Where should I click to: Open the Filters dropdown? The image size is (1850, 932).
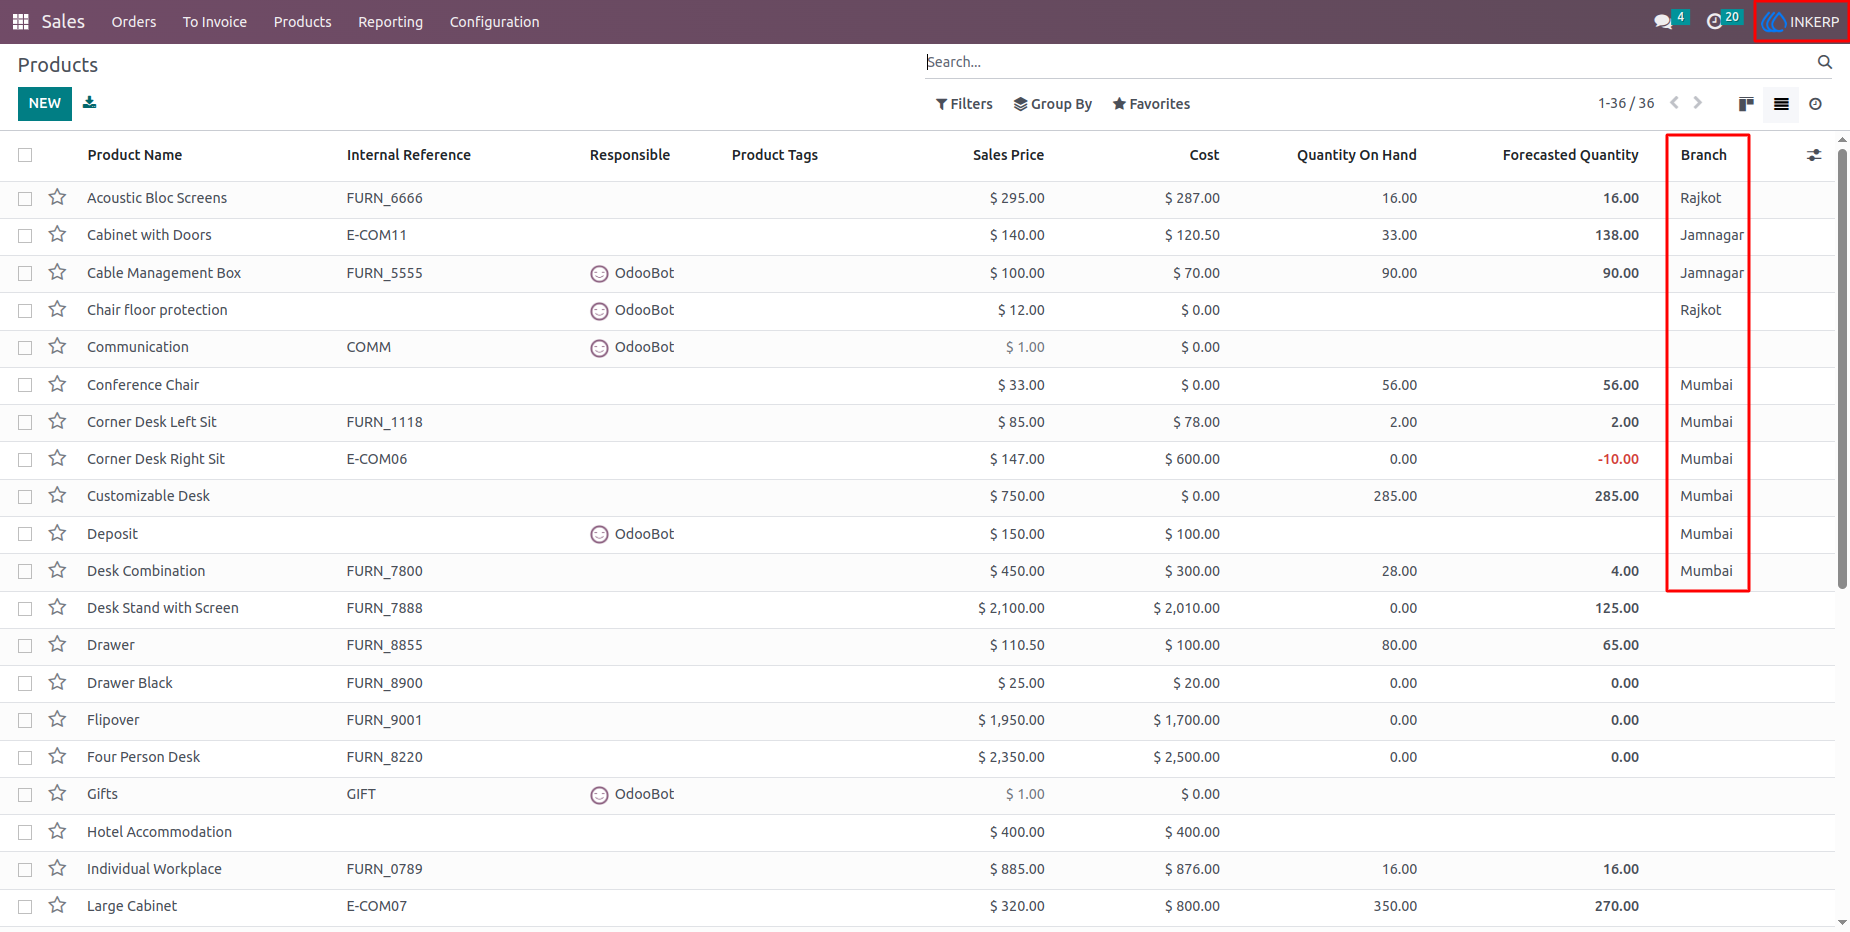pyautogui.click(x=964, y=104)
